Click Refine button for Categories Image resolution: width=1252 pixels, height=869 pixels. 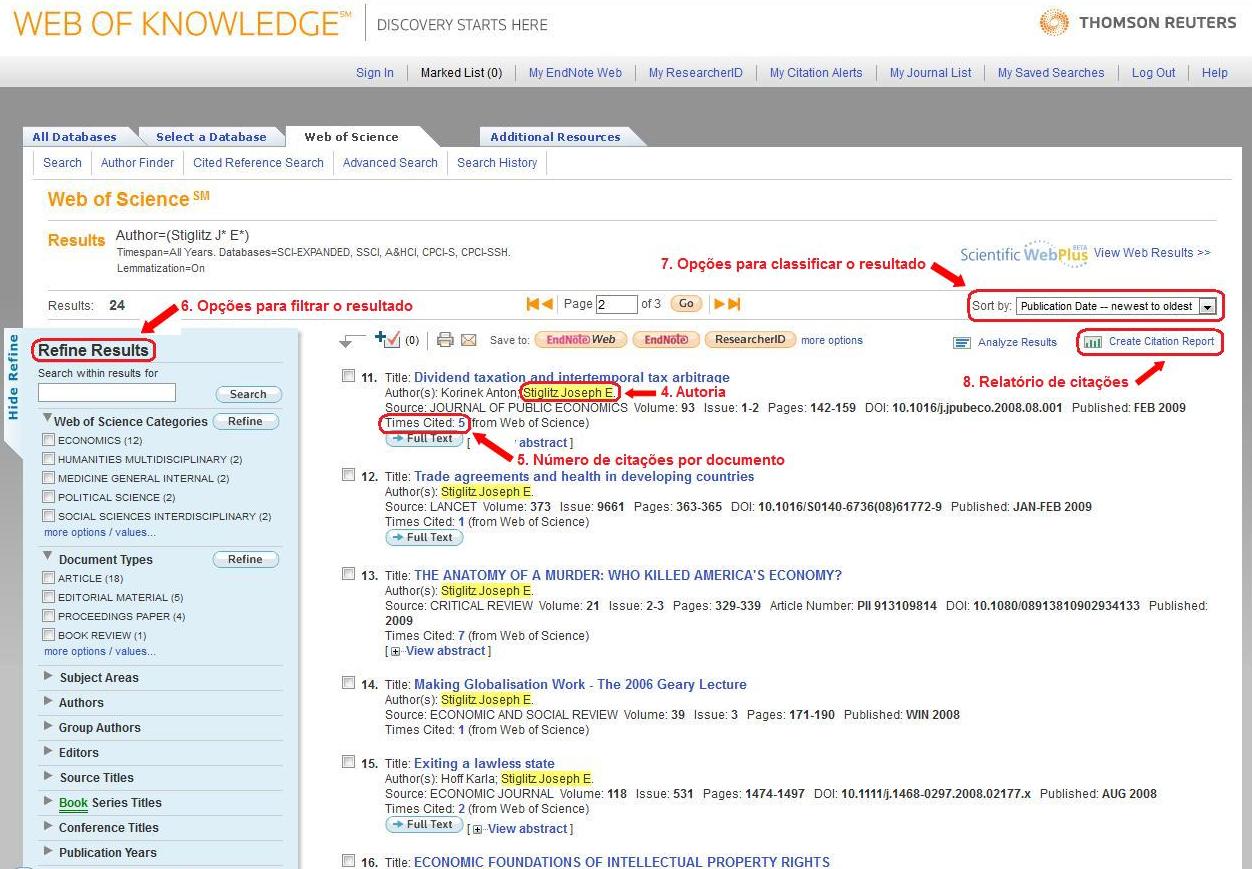point(245,421)
